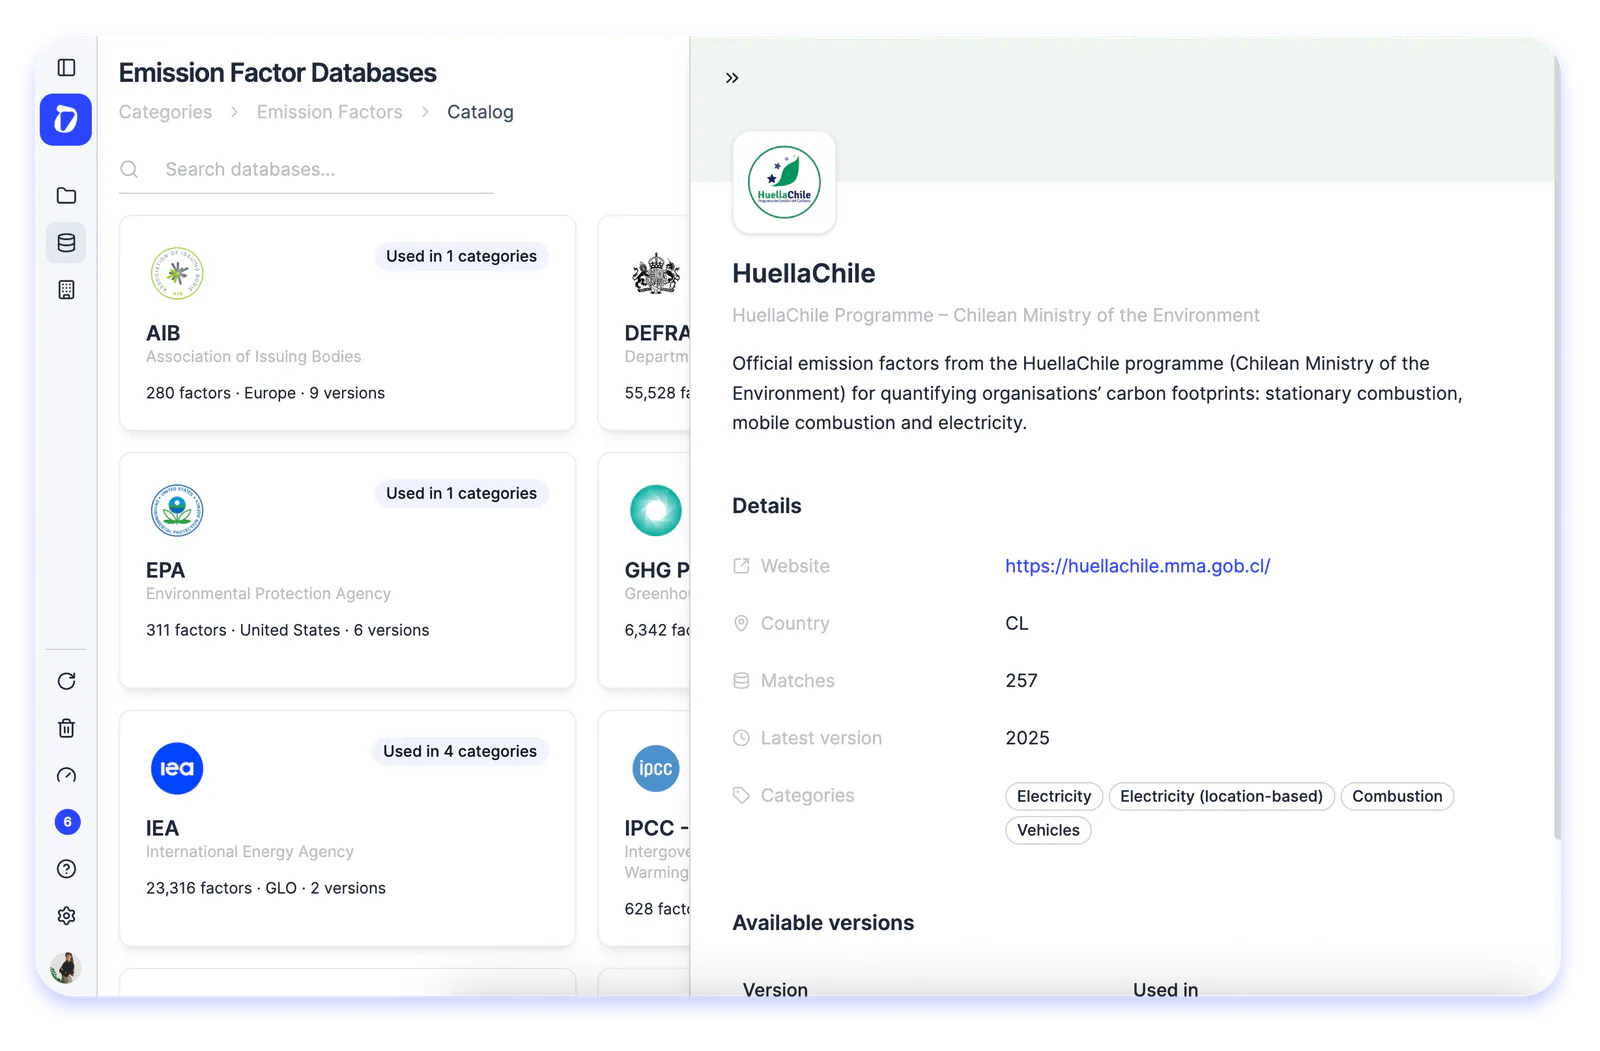Select the Electricity (location-based) tag
This screenshot has height=1051, width=1600.
(x=1221, y=796)
